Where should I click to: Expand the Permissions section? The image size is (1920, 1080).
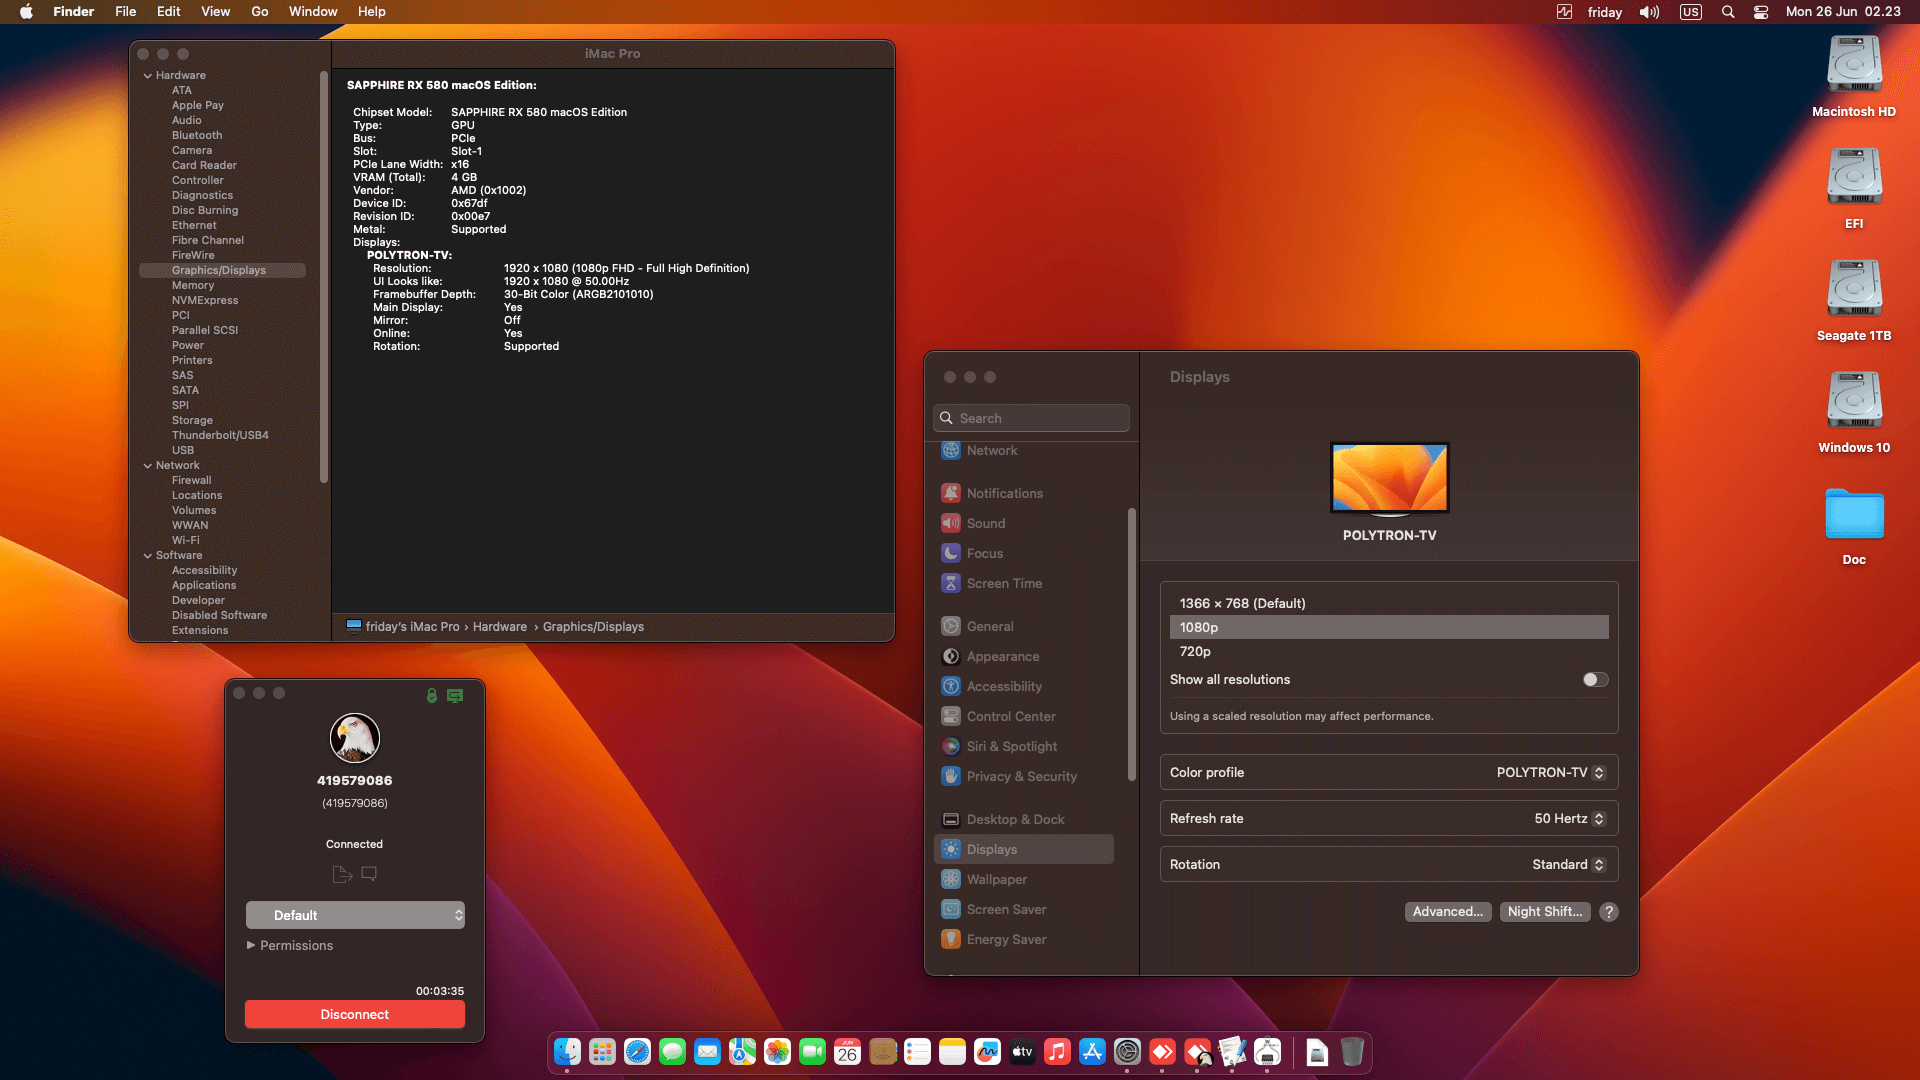pos(290,945)
